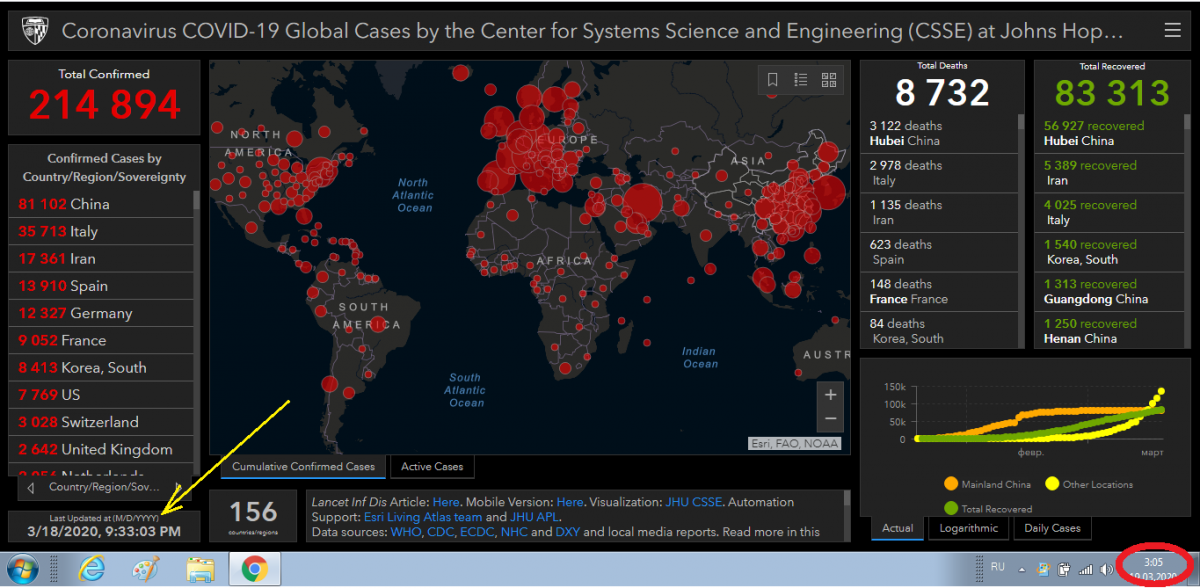Switch to the Logarithmic chart tab
The width and height of the screenshot is (1200, 588).
coord(968,529)
